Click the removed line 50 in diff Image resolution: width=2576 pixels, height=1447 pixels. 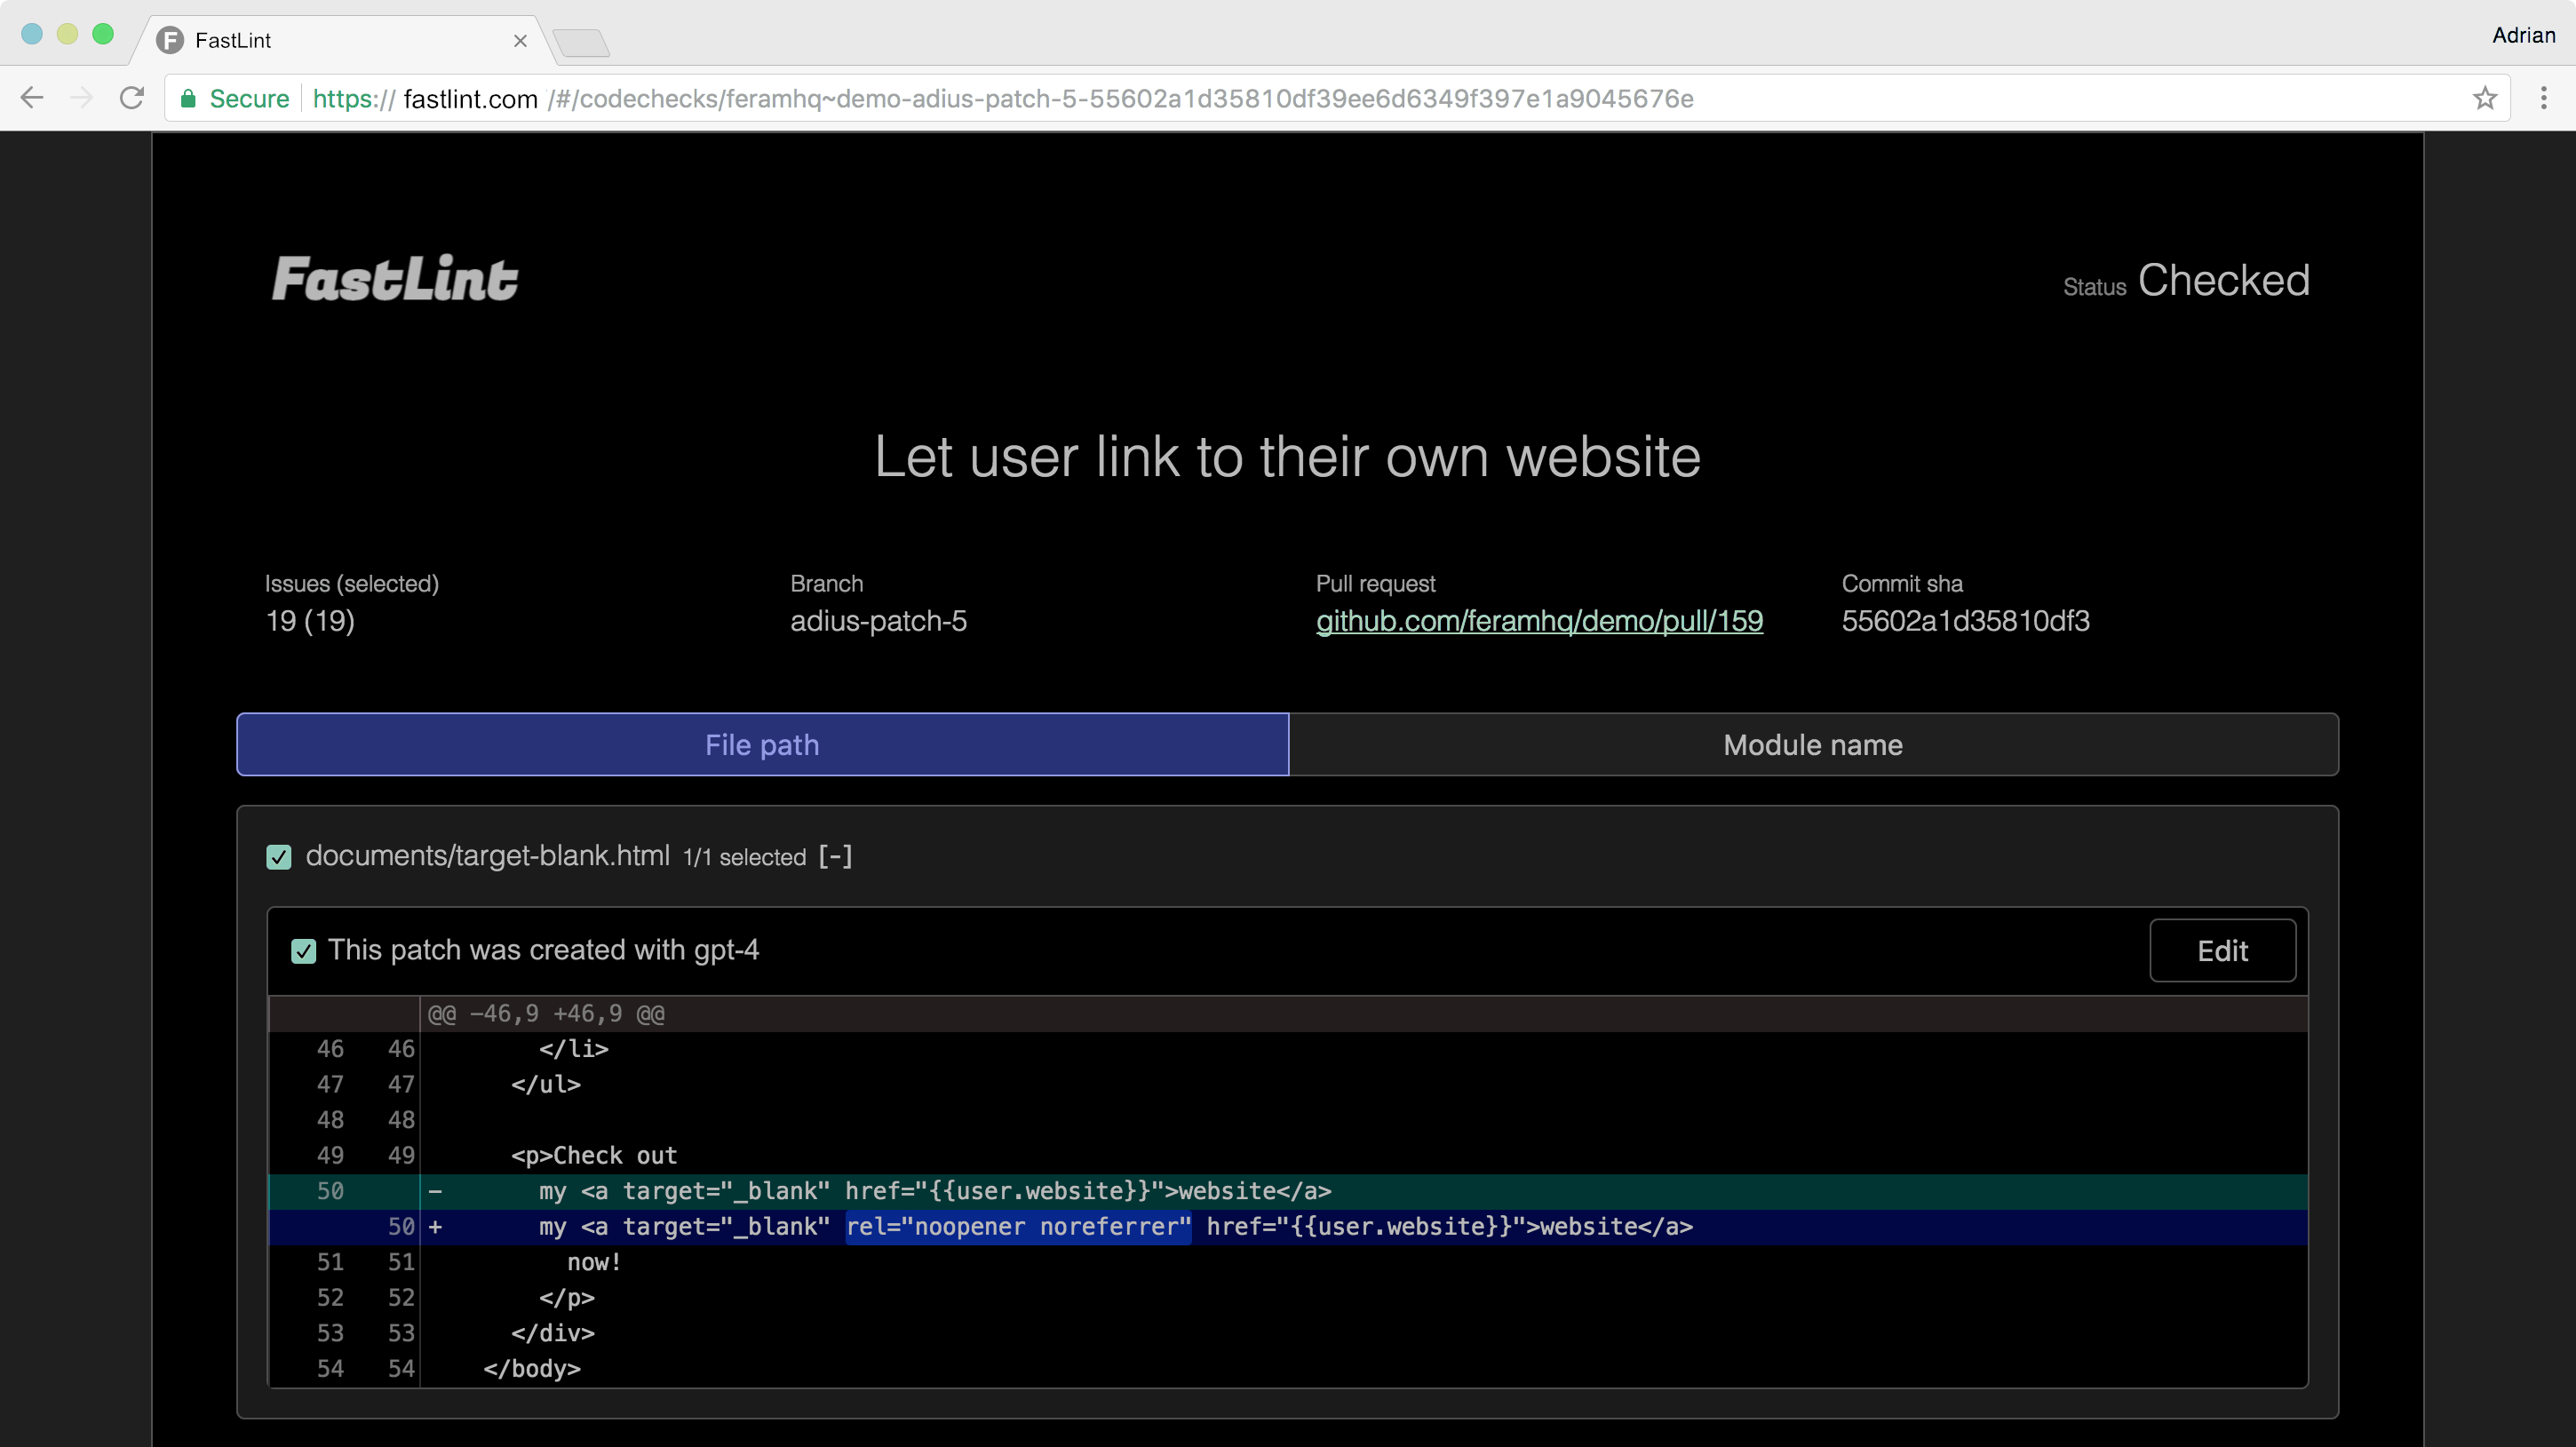(1288, 1191)
